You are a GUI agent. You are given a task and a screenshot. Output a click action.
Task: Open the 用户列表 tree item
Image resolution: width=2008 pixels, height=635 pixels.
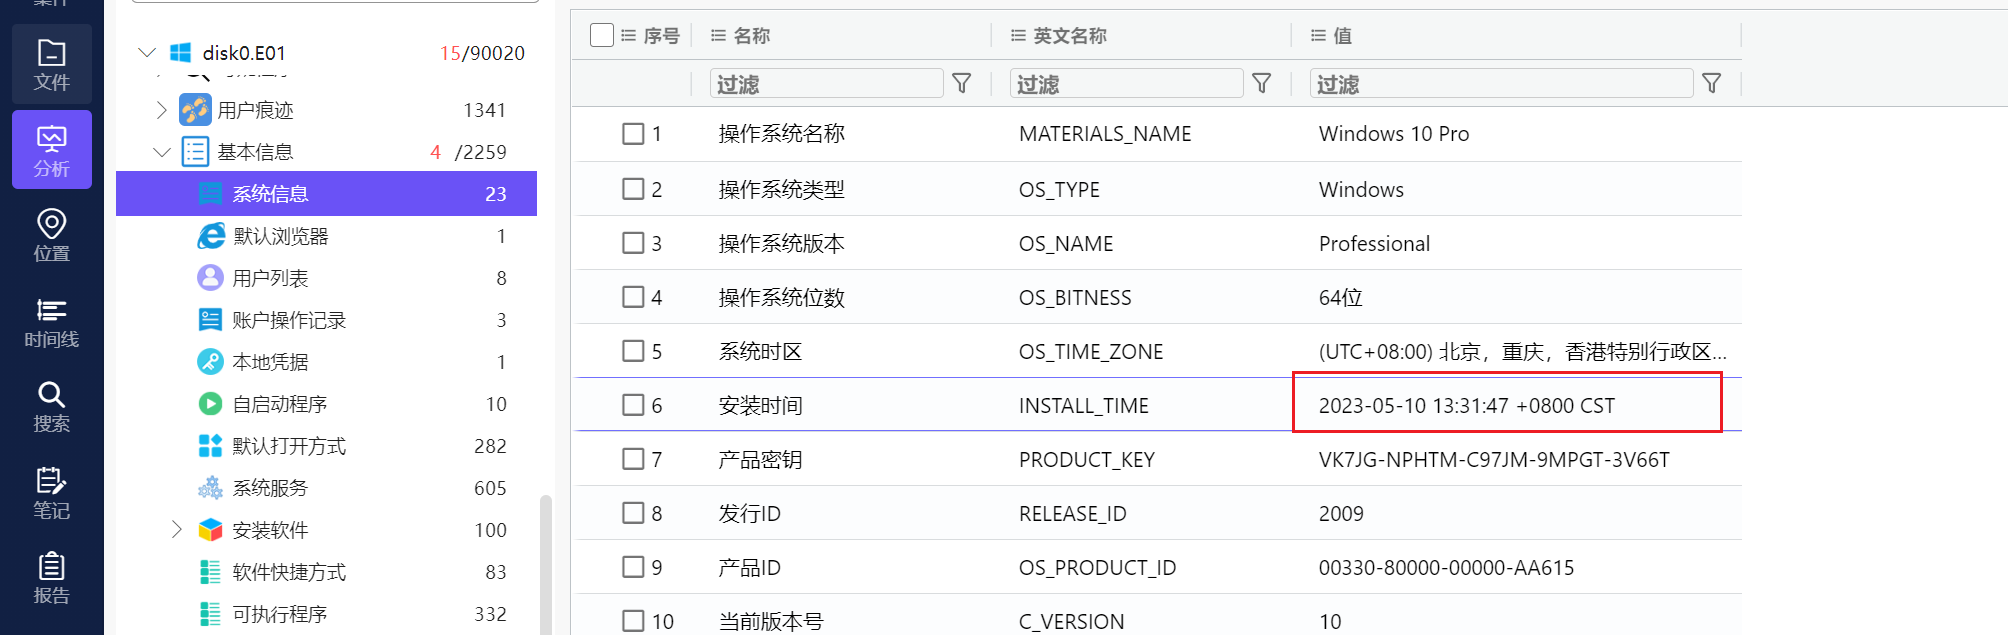pyautogui.click(x=270, y=278)
